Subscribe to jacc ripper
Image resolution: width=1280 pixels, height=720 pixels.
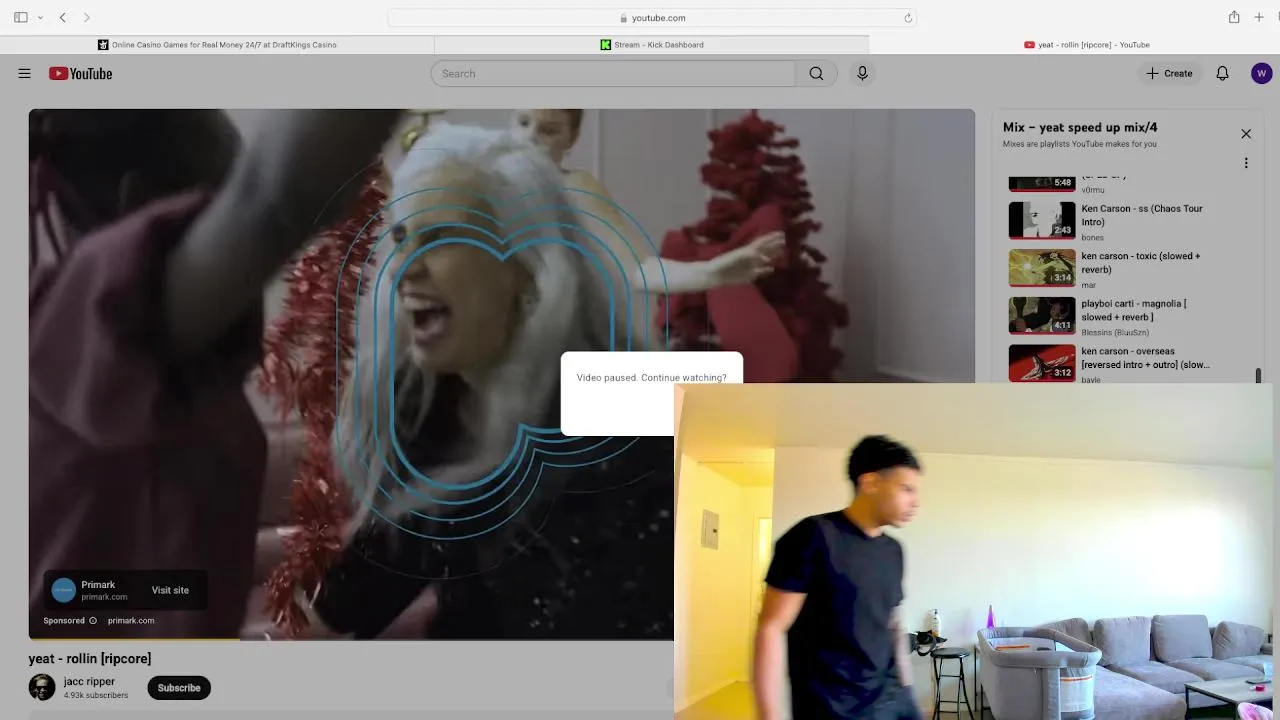click(179, 687)
